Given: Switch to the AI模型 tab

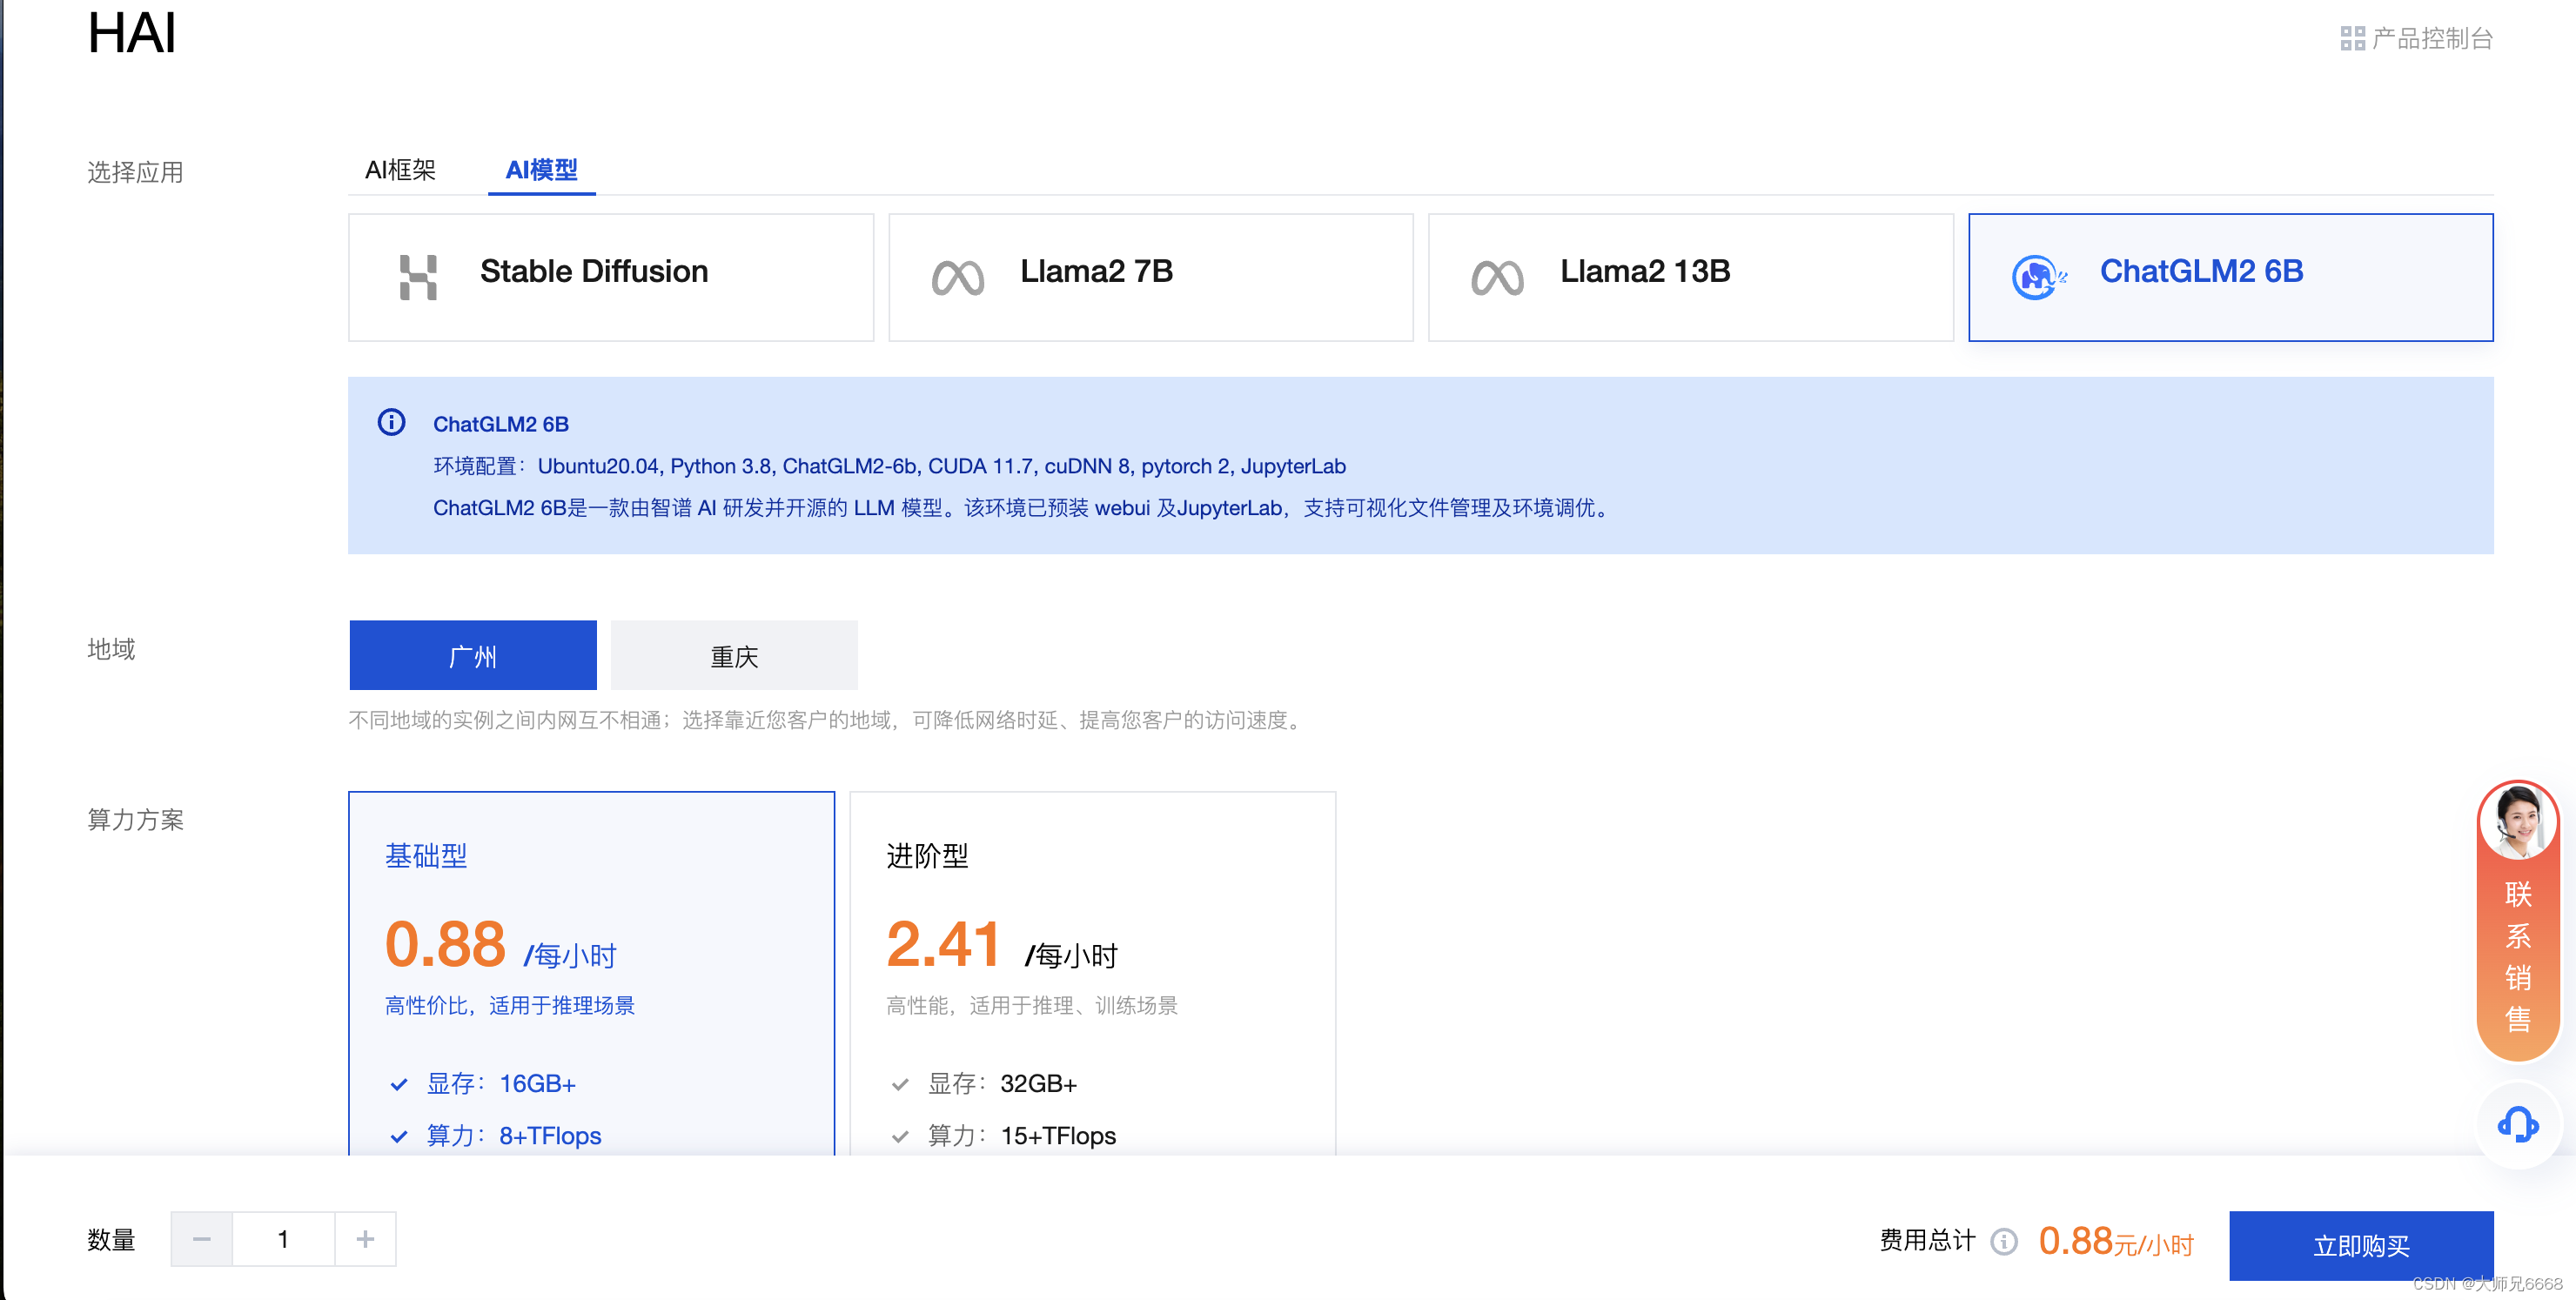Looking at the screenshot, I should click(x=542, y=170).
